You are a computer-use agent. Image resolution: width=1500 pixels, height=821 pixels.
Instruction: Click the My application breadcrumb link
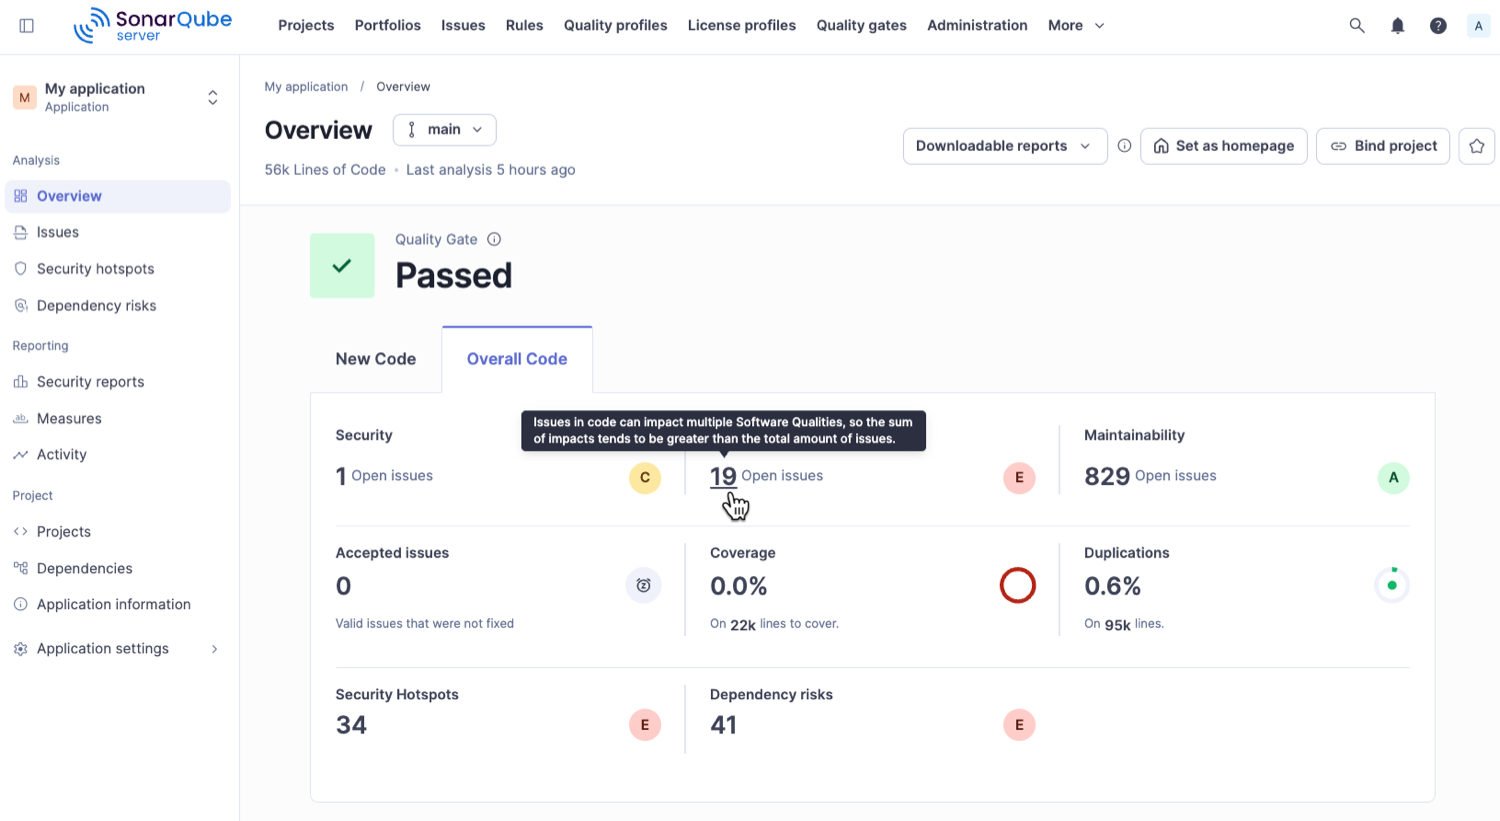(x=306, y=87)
